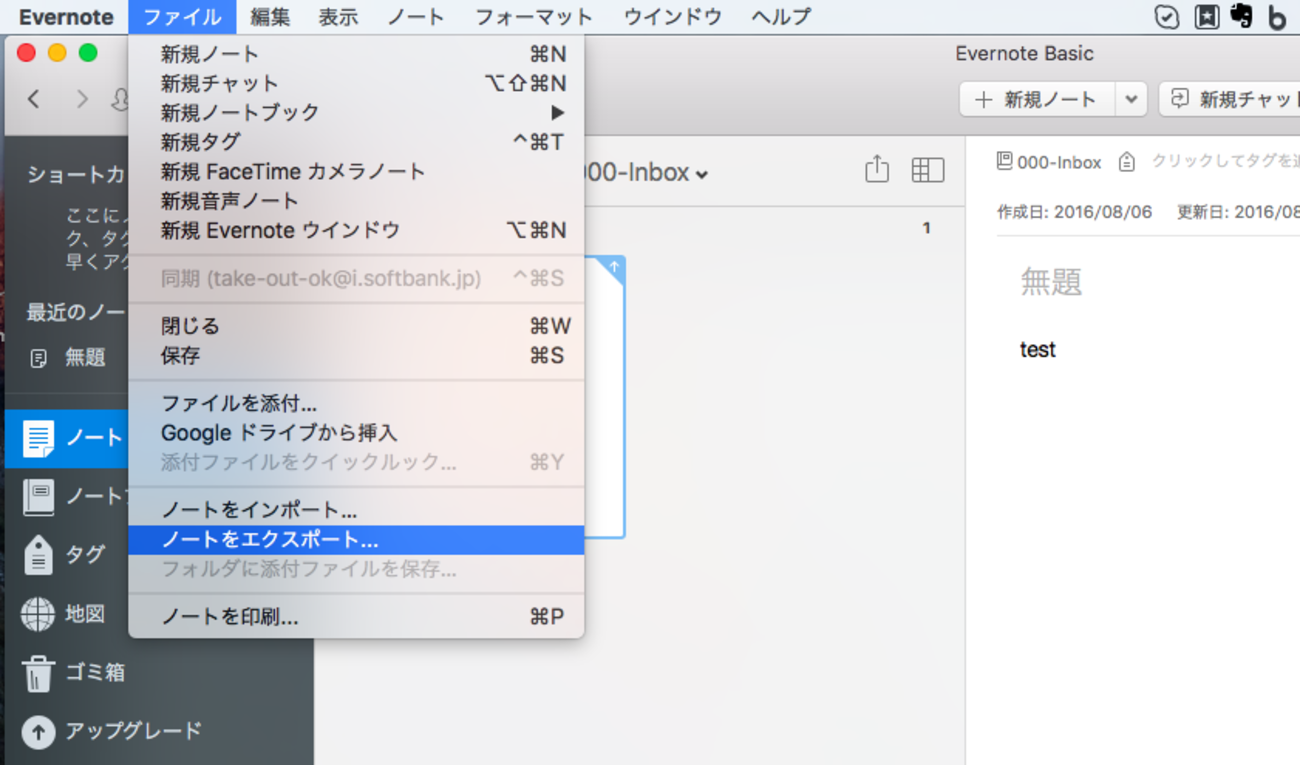The image size is (1300, 765).
Task: Open the ノート menu in the menu bar
Action: (416, 17)
